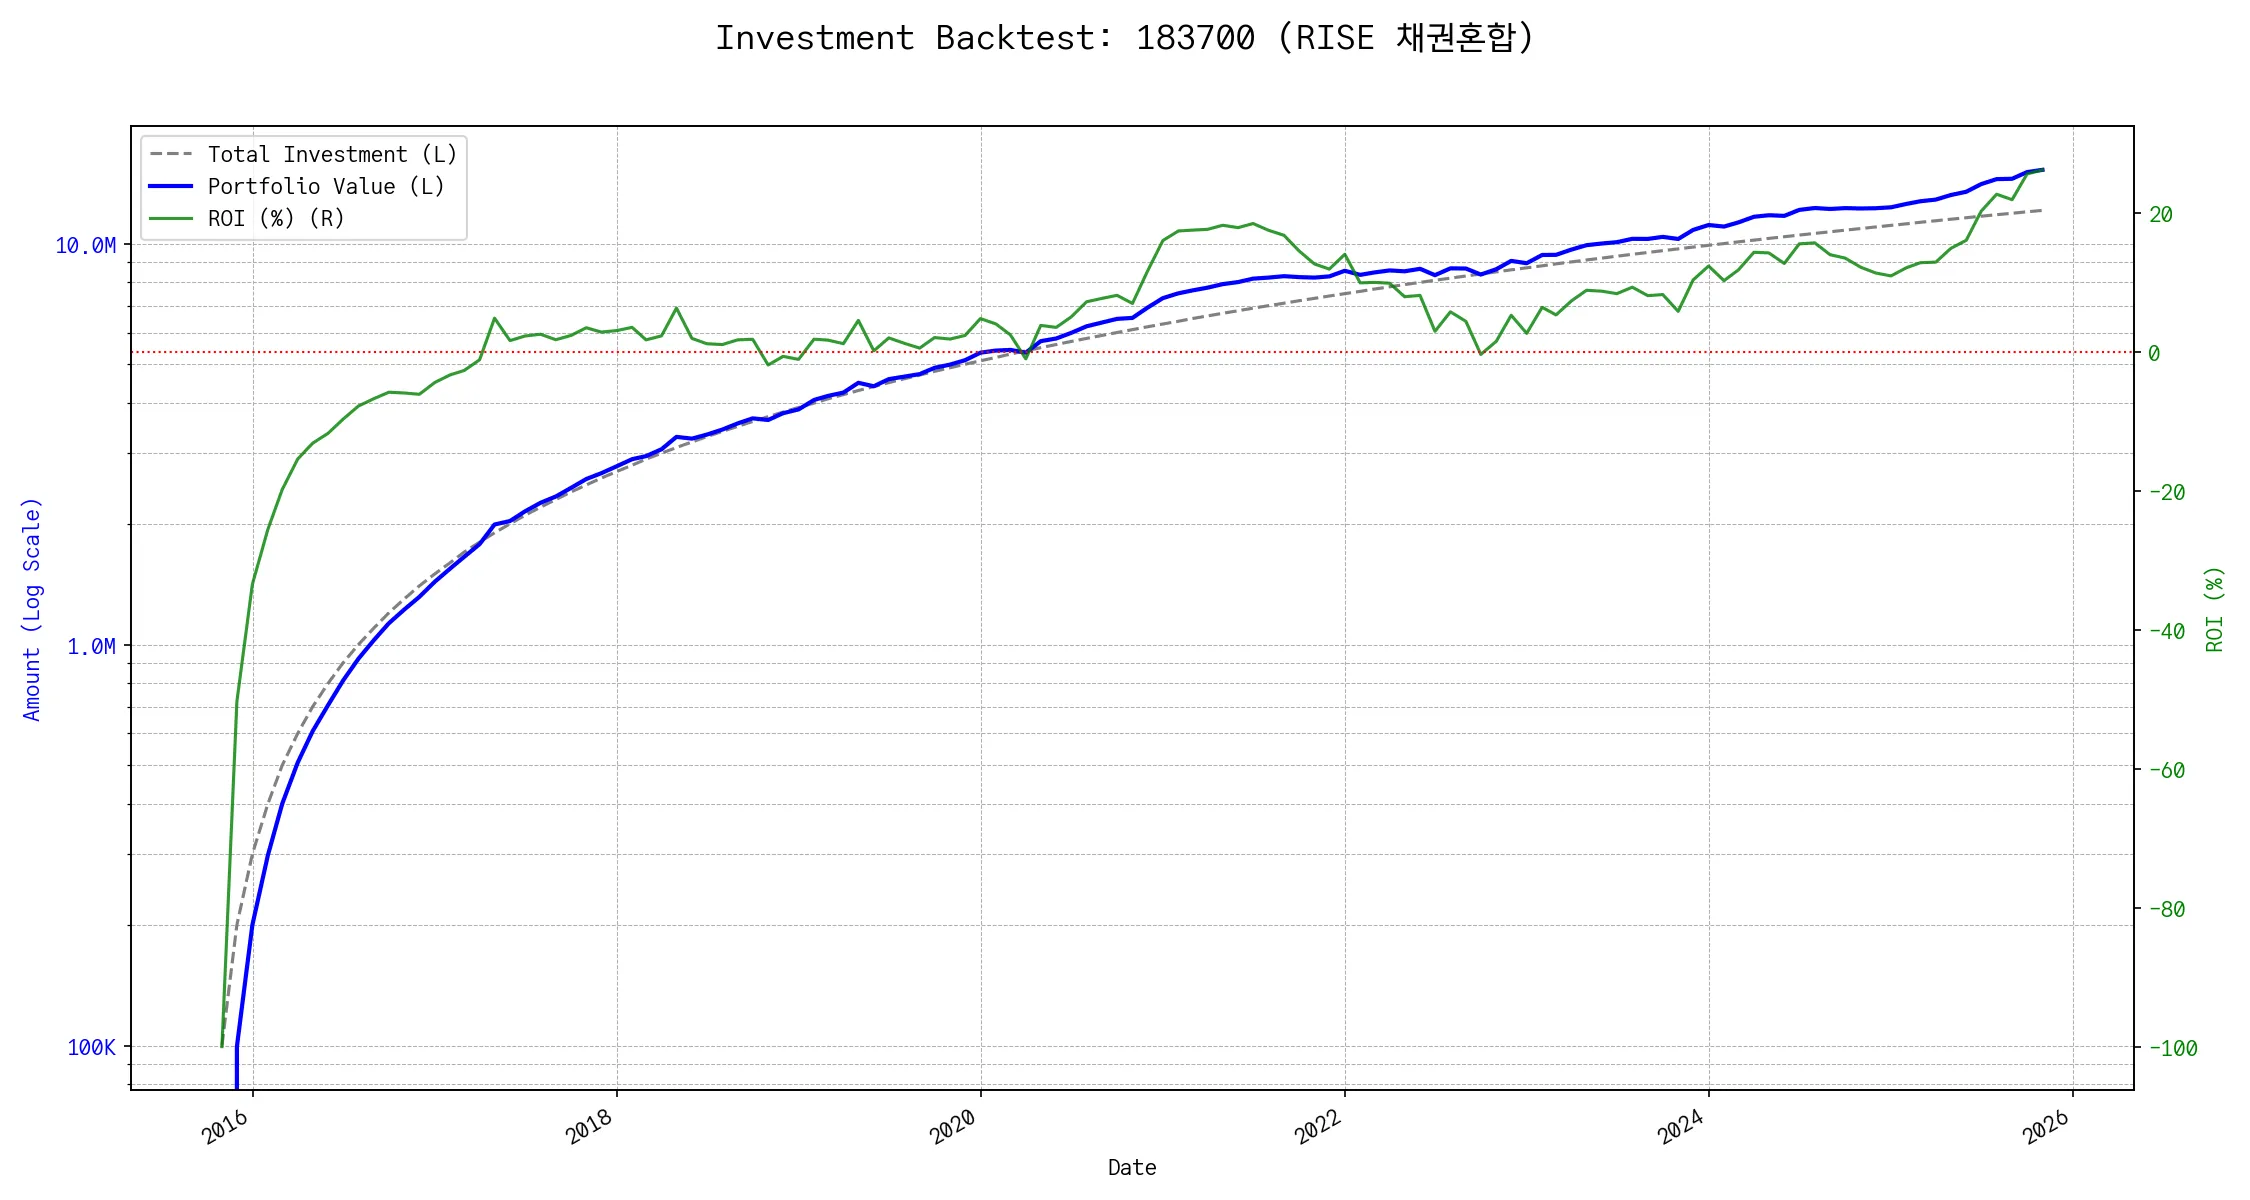Click the Amount (Log Scale) axis title

click(32, 608)
